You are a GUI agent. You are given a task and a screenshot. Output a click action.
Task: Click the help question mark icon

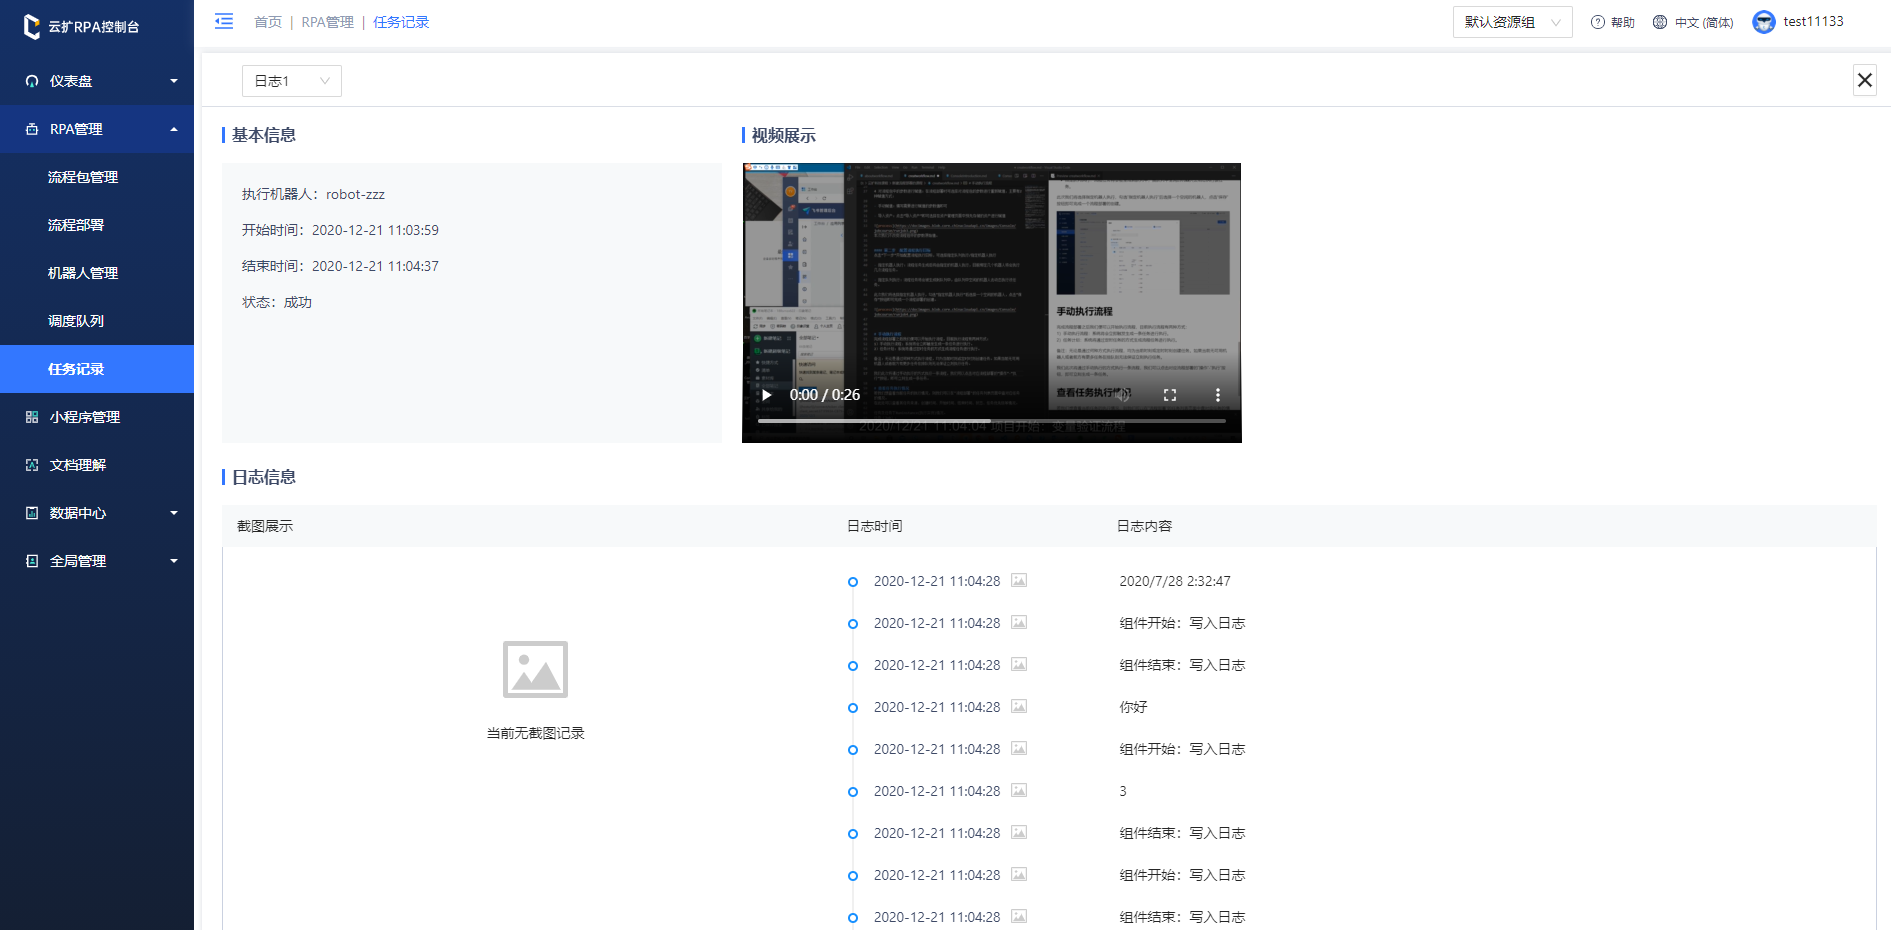(x=1598, y=22)
